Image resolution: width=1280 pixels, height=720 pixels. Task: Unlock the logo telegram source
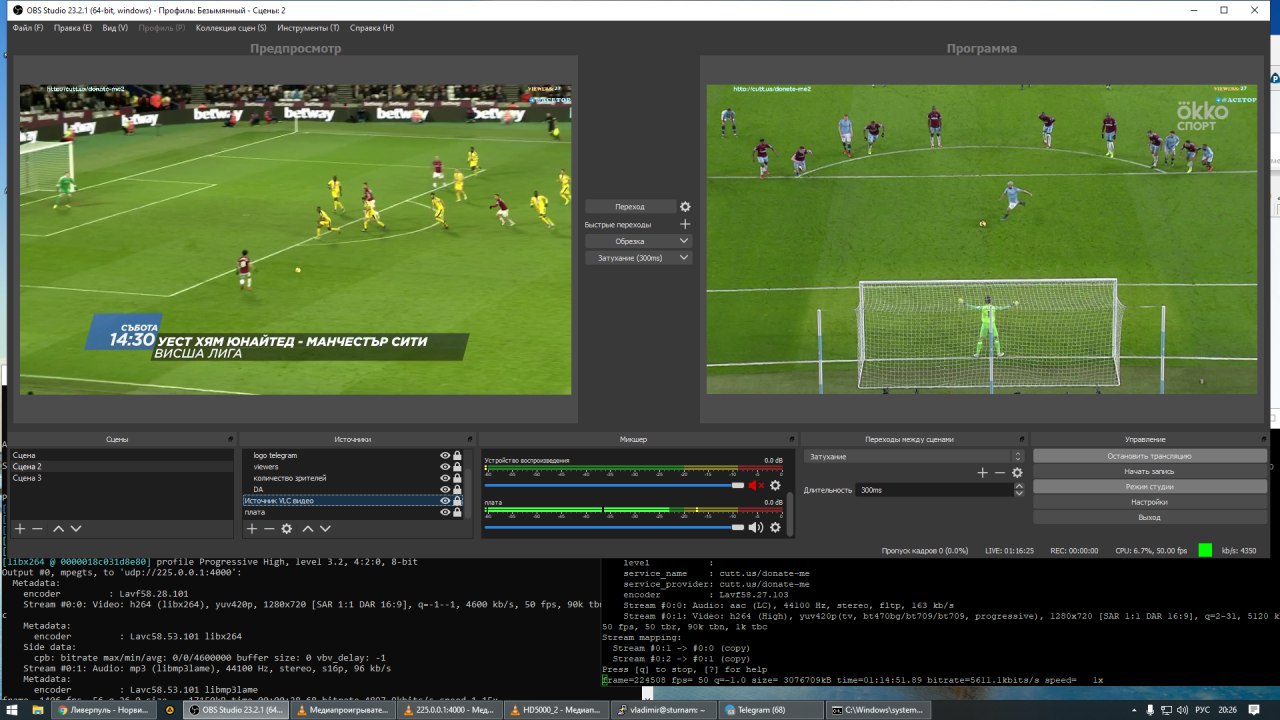pos(458,456)
